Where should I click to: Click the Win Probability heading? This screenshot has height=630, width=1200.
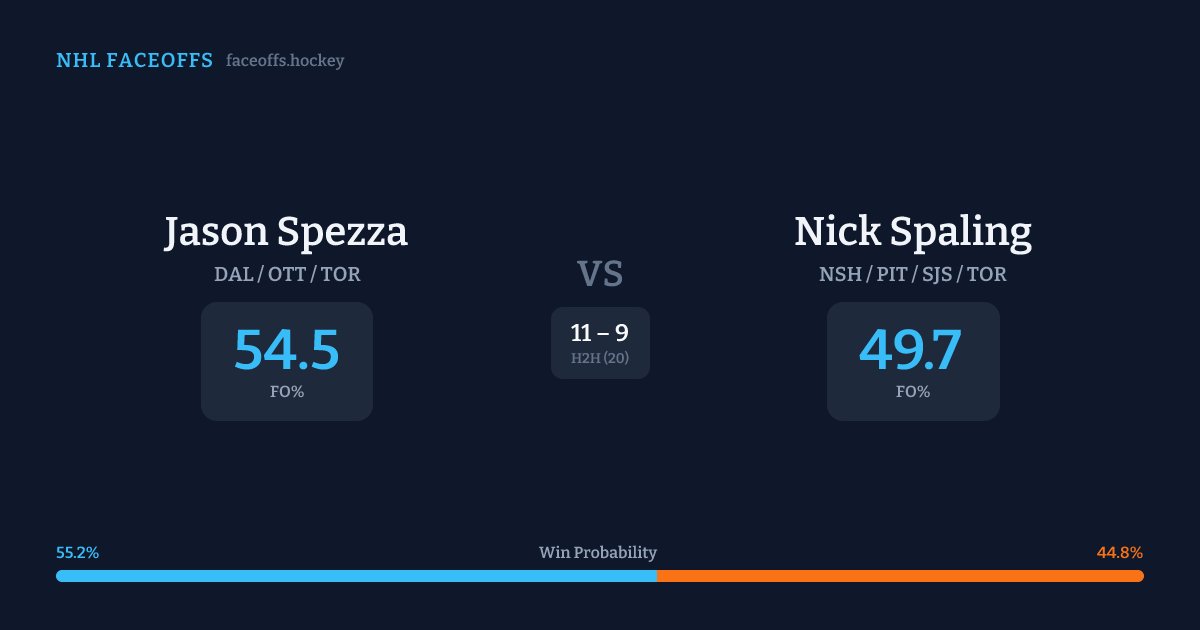pyautogui.click(x=598, y=553)
